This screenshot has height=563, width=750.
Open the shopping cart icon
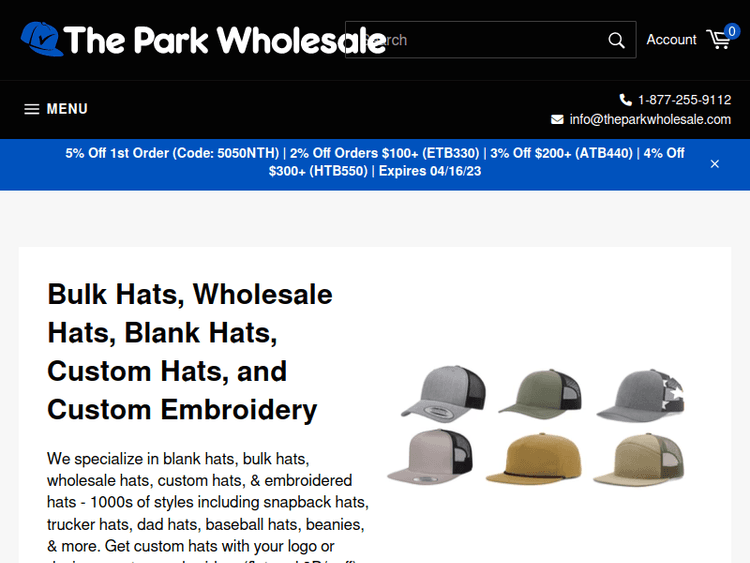tap(718, 40)
